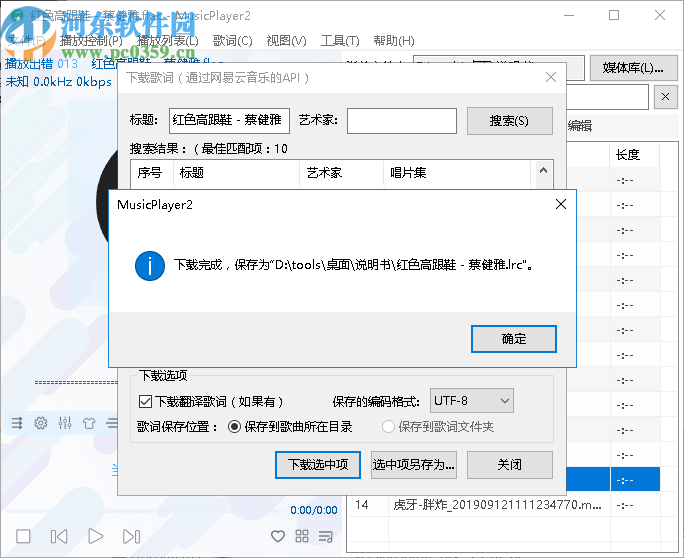Click the 0:00/0:00 time display

click(314, 510)
